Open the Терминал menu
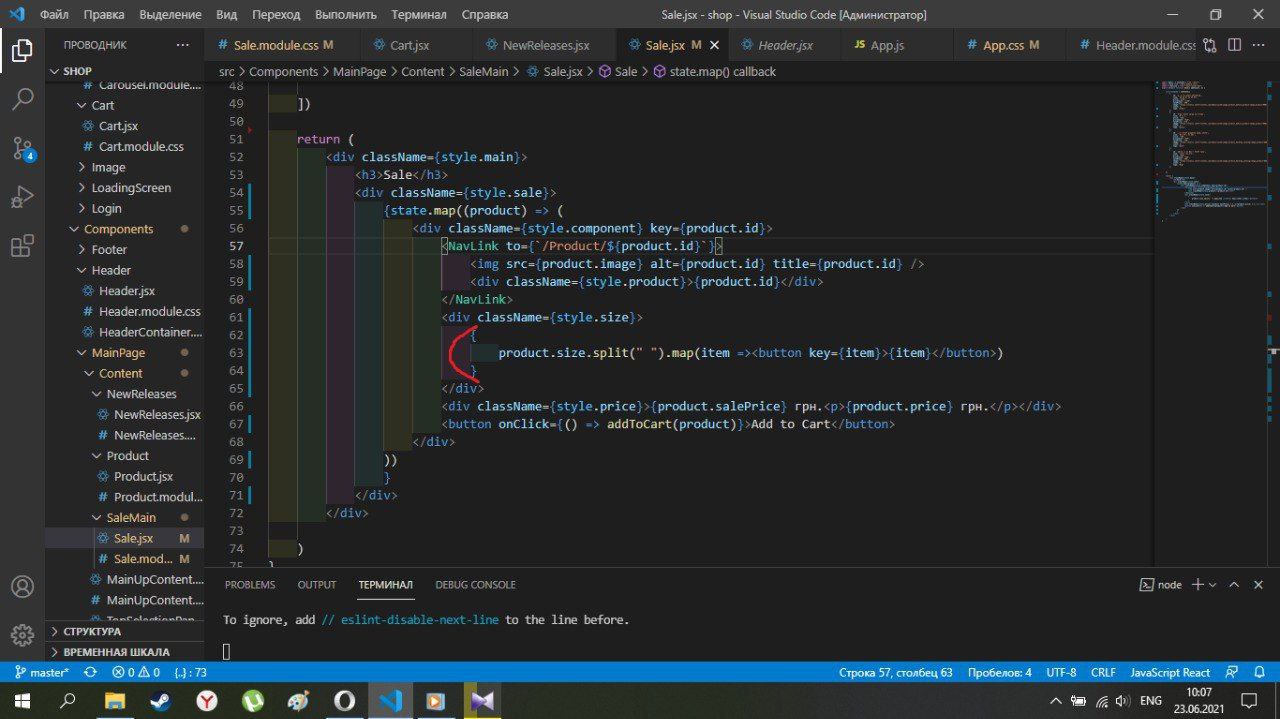Viewport: 1280px width, 719px height. point(419,15)
